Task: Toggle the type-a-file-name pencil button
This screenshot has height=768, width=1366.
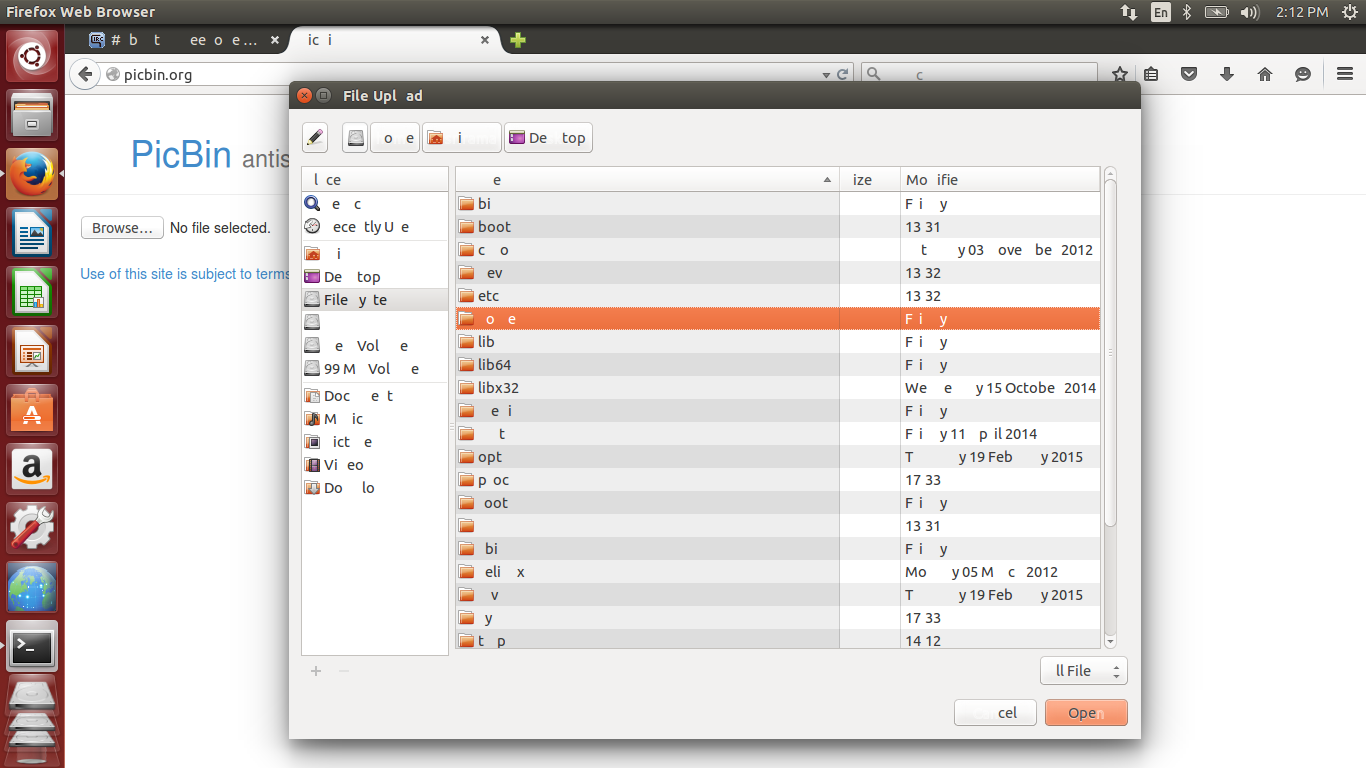Action: 315,138
